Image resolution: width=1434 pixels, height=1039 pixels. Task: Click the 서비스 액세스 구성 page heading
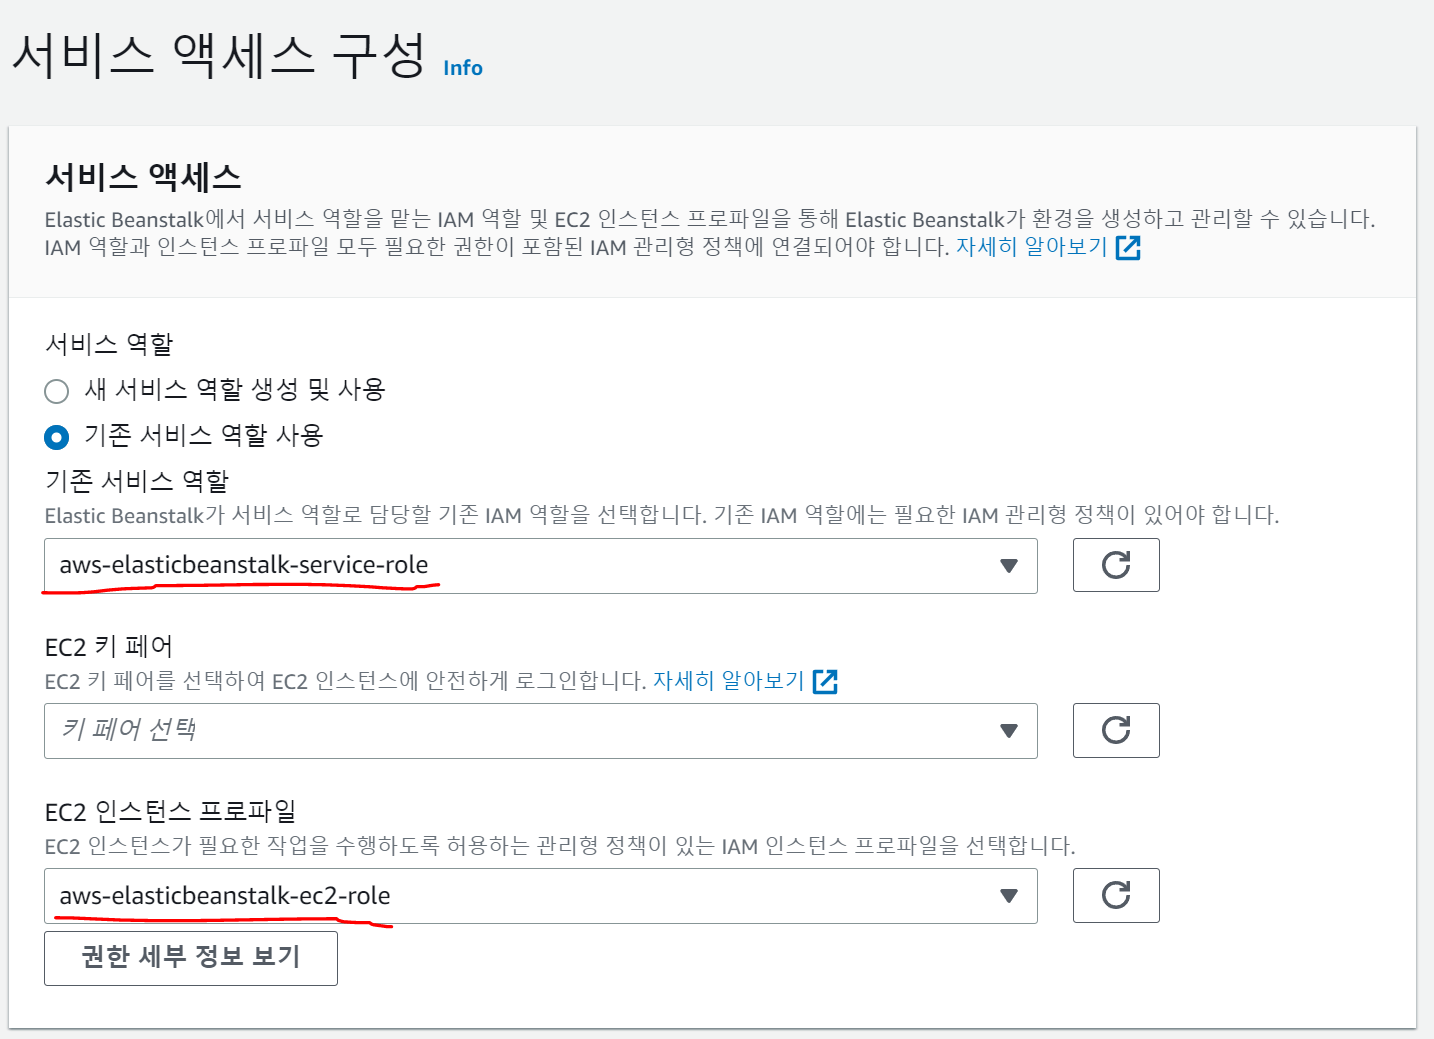[x=219, y=54]
